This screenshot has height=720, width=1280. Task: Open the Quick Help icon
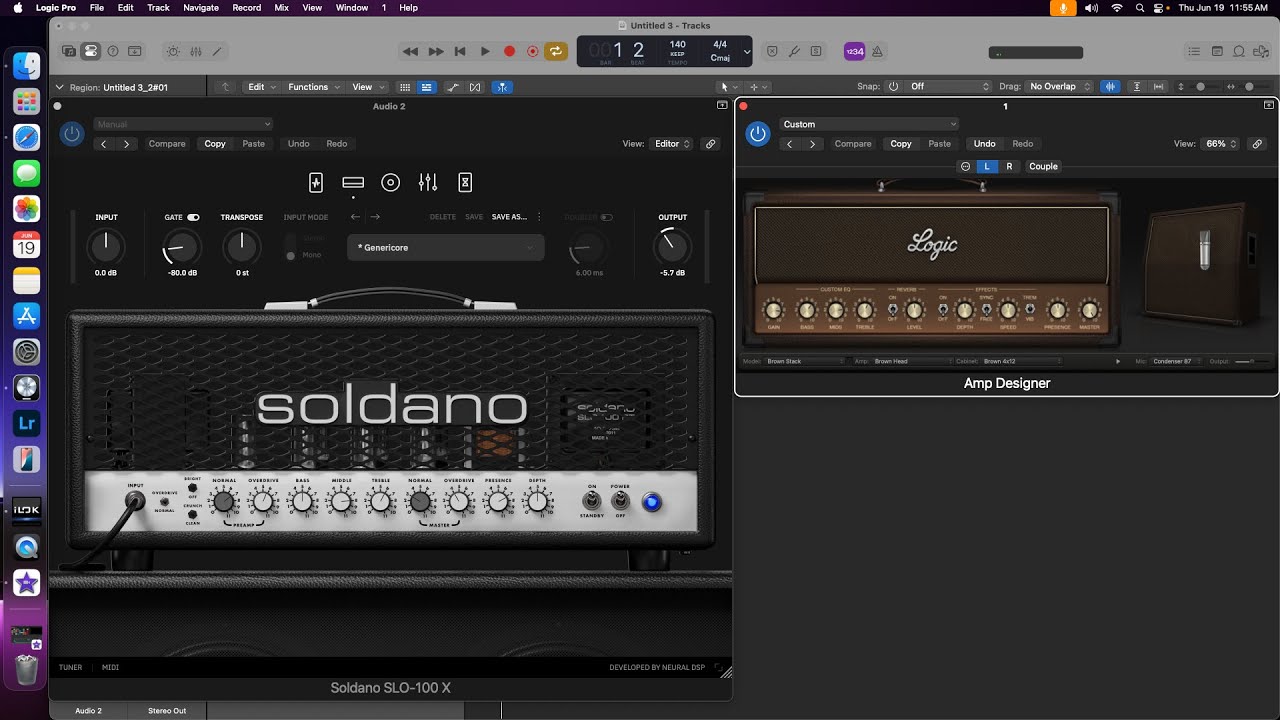point(113,51)
